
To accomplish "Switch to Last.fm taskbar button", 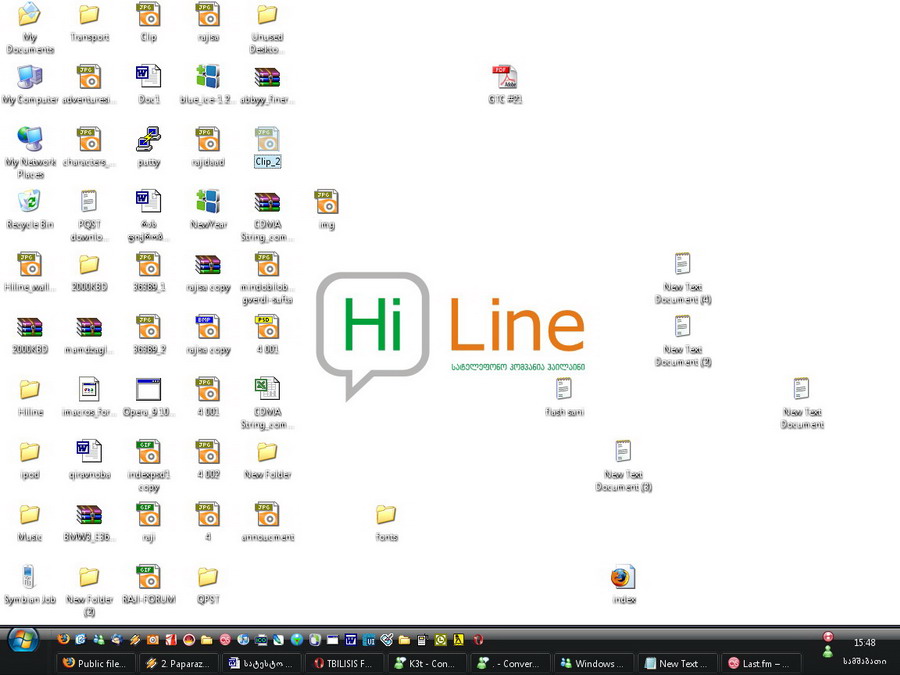I will pos(760,664).
